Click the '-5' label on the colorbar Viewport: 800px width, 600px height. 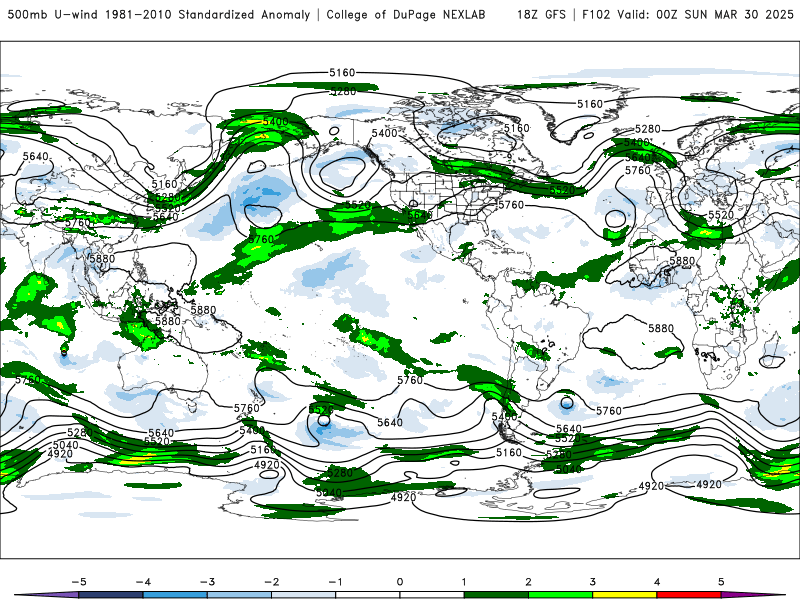79,582
